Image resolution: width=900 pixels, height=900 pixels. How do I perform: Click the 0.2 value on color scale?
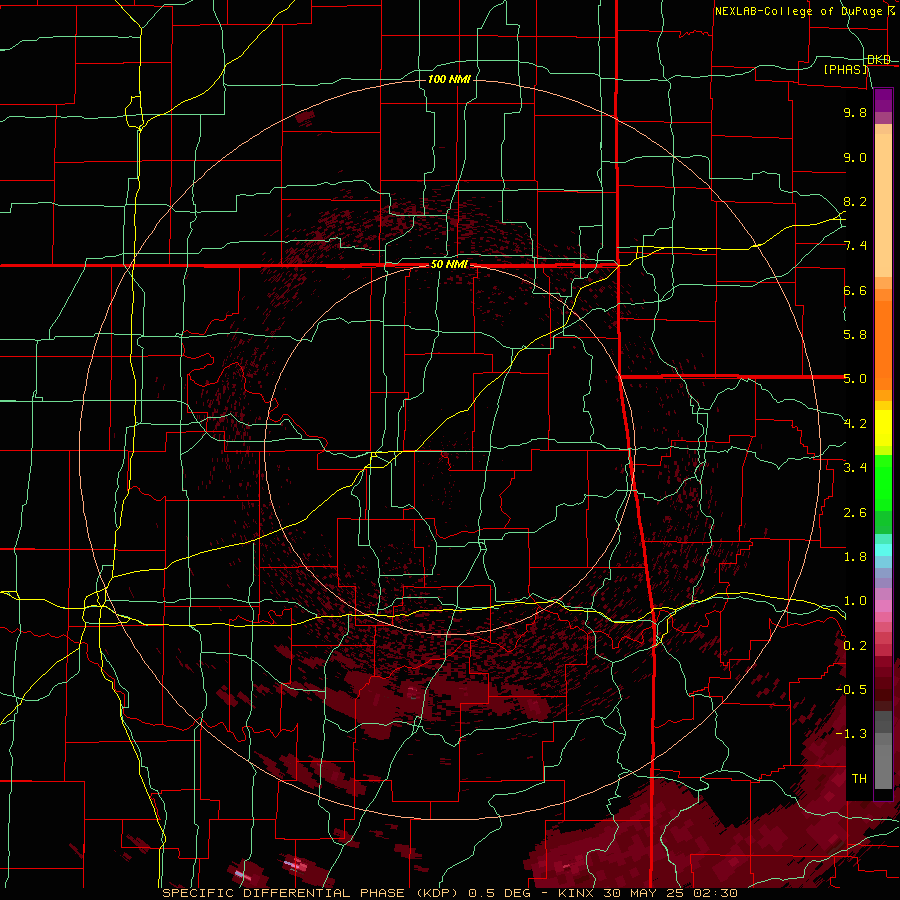(855, 646)
